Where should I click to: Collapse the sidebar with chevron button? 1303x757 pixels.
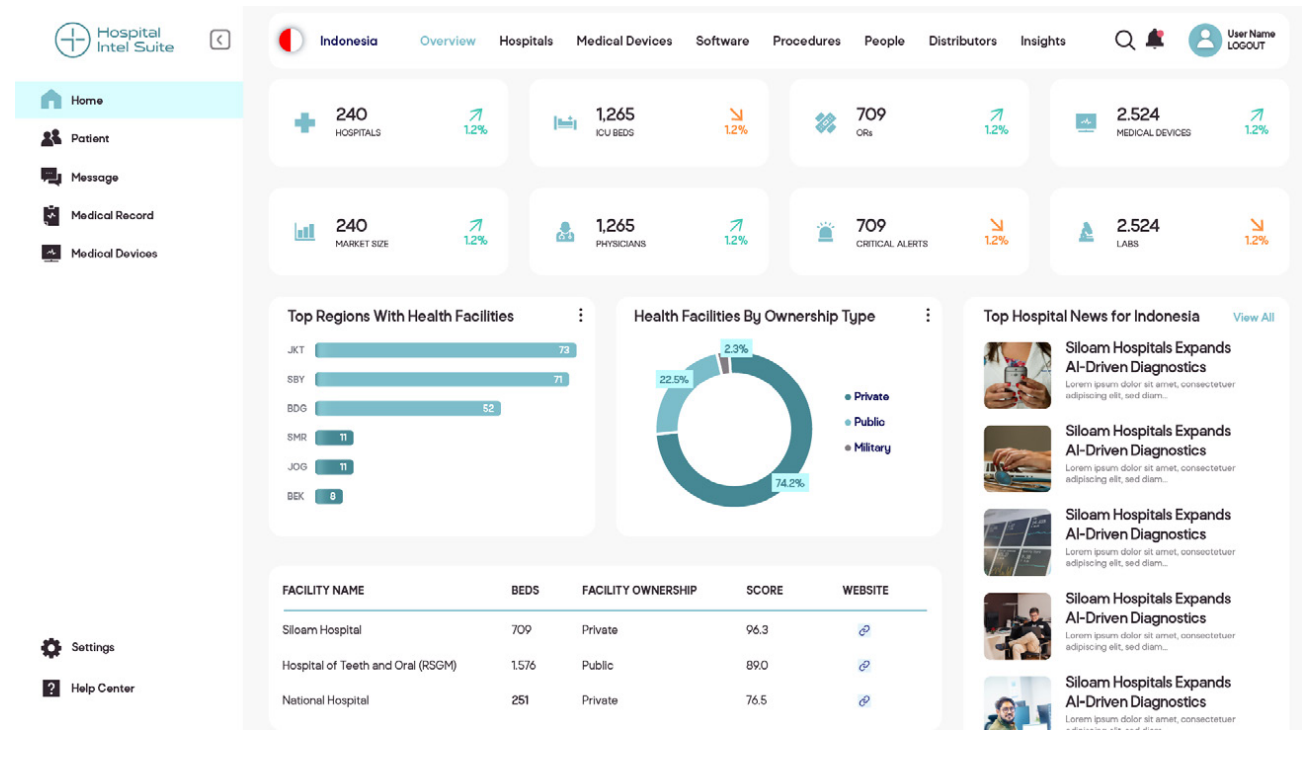point(220,40)
